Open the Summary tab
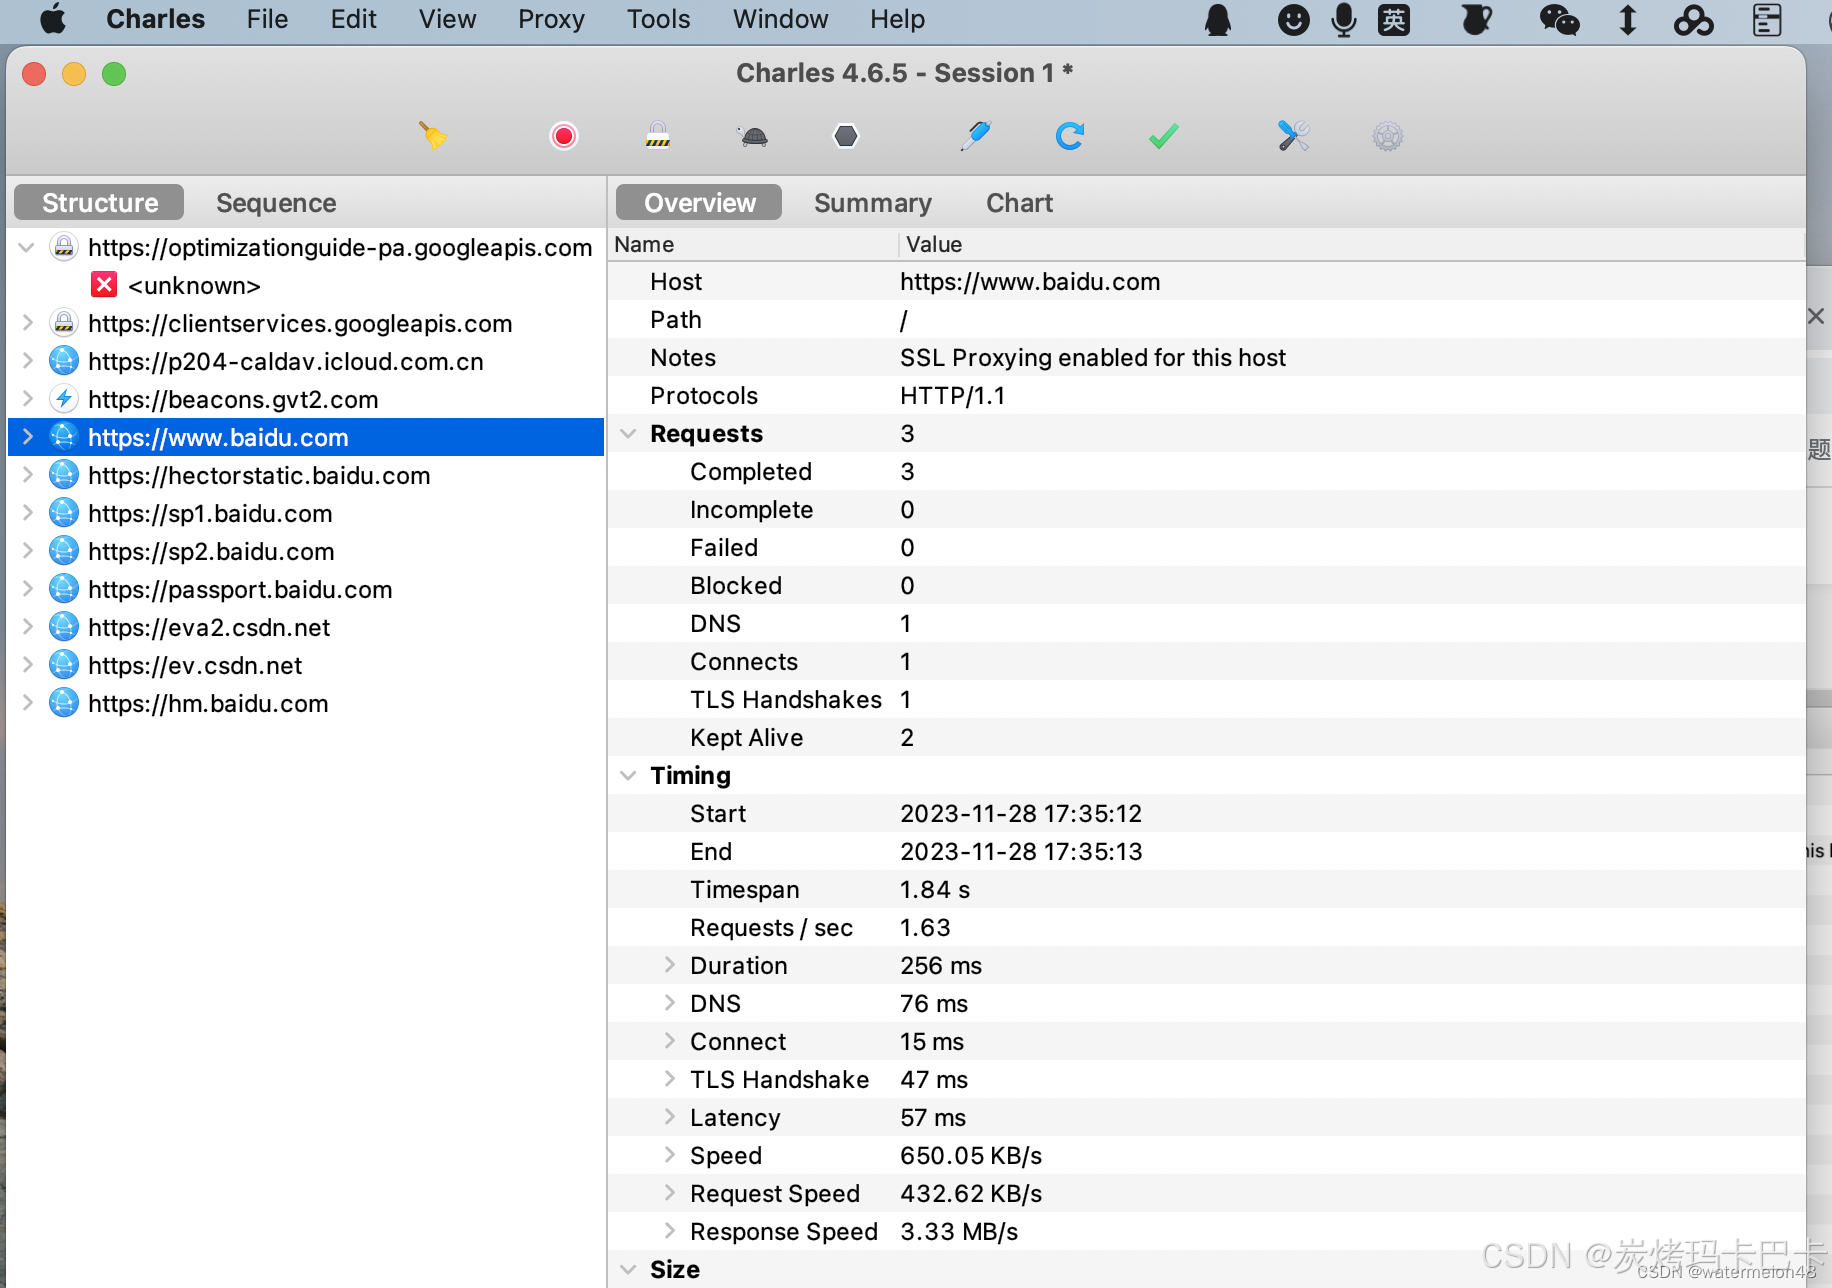 tap(872, 203)
